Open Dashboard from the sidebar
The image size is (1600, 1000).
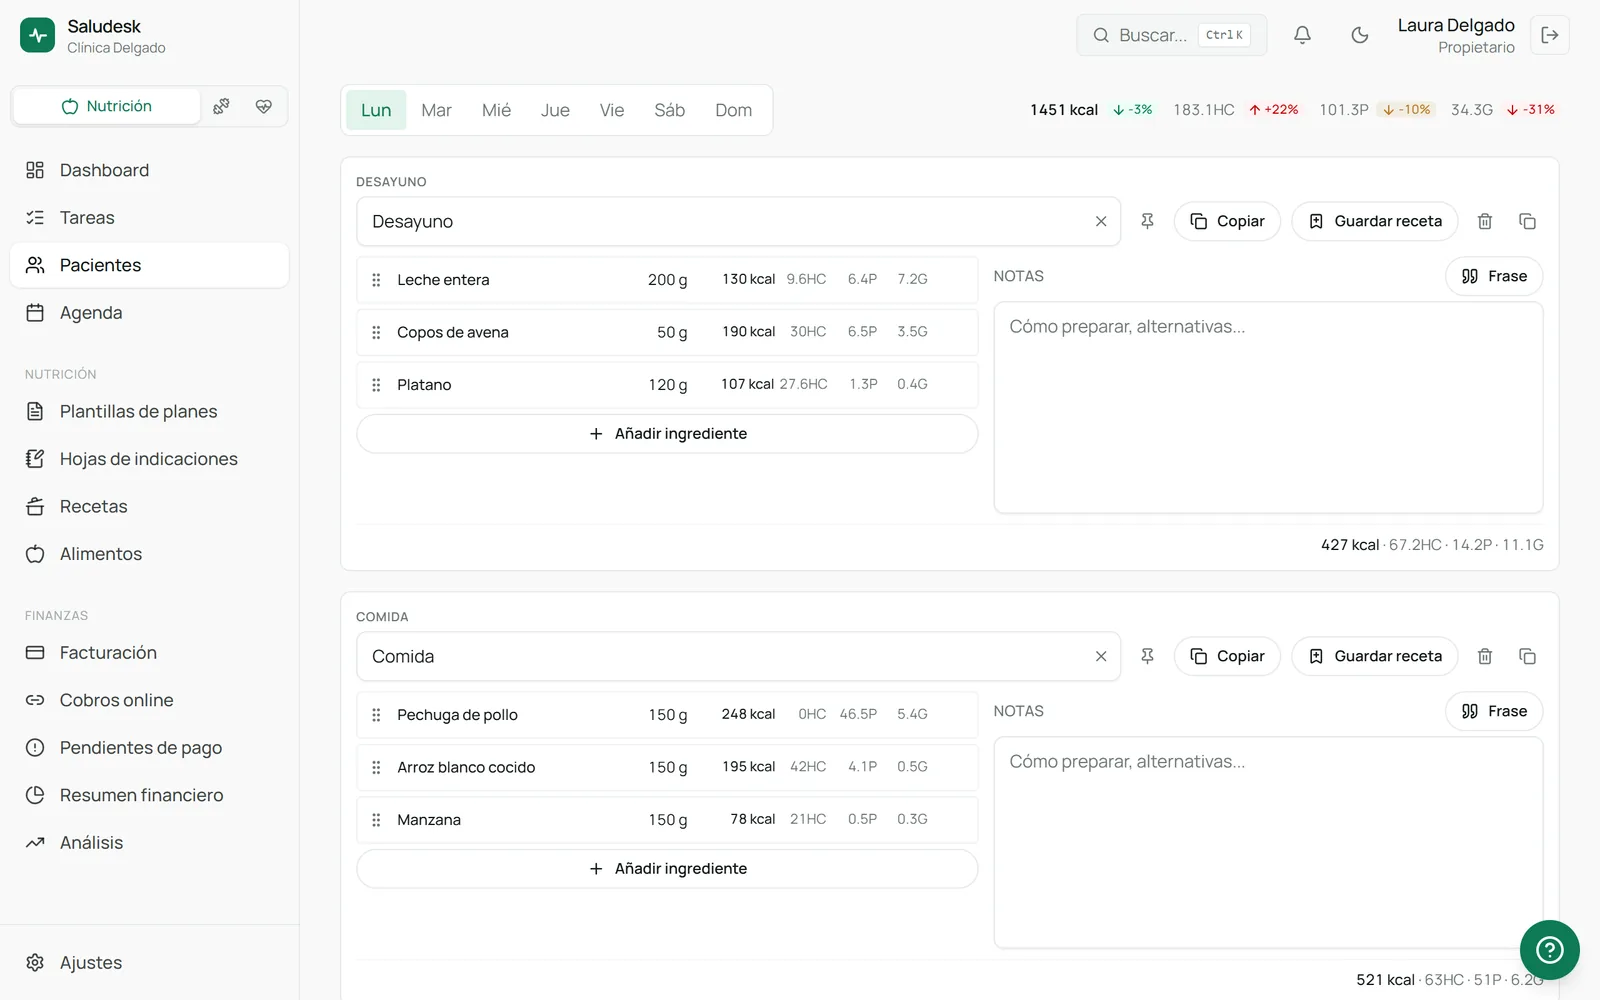149,170
